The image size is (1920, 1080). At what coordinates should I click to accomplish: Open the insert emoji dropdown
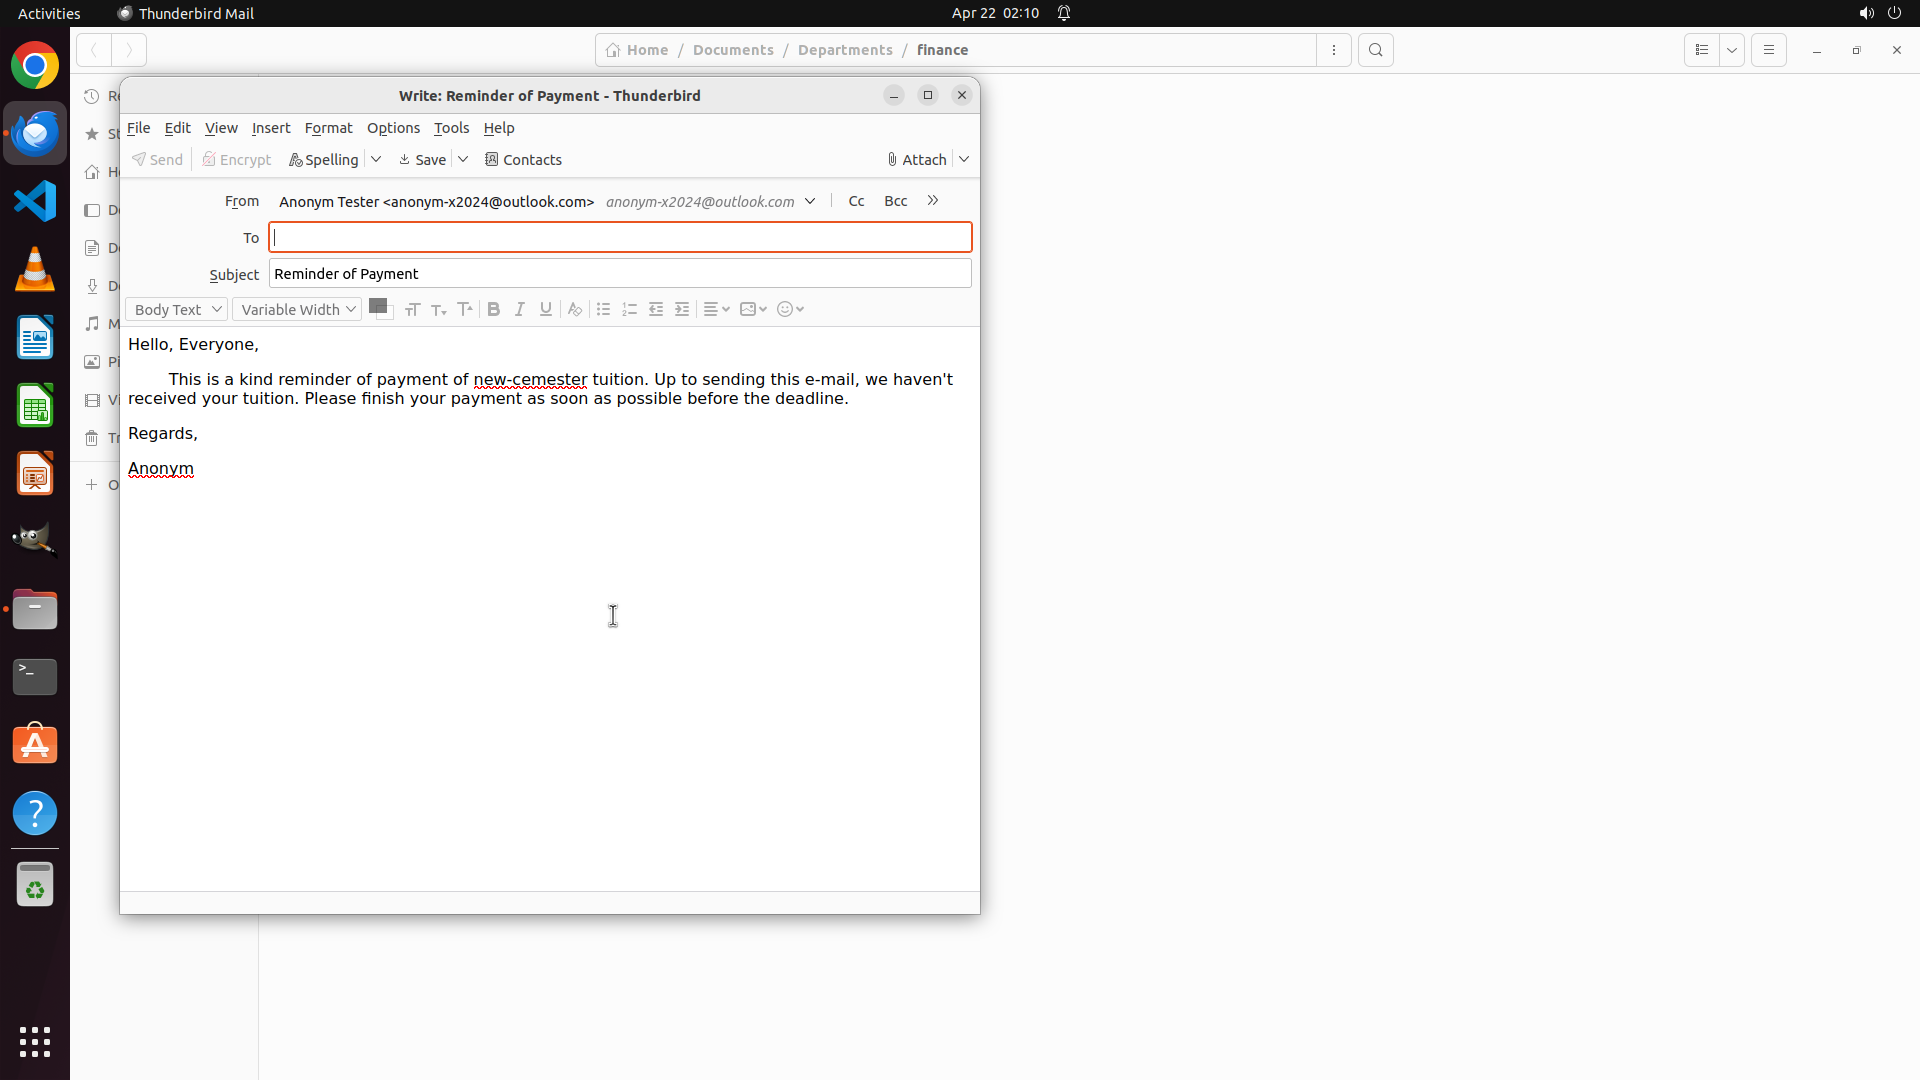pyautogui.click(x=790, y=309)
